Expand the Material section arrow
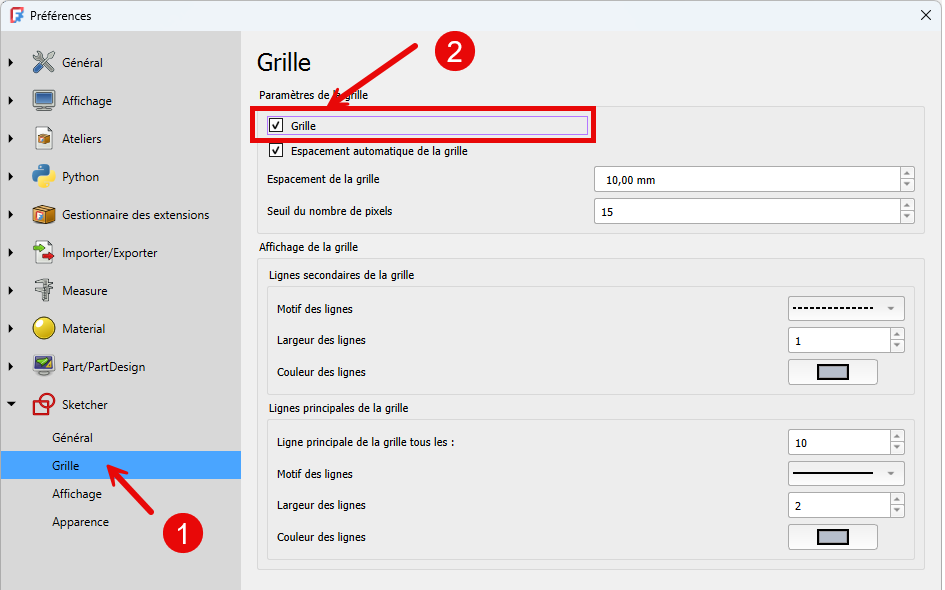This screenshot has width=945, height=590. [x=11, y=328]
